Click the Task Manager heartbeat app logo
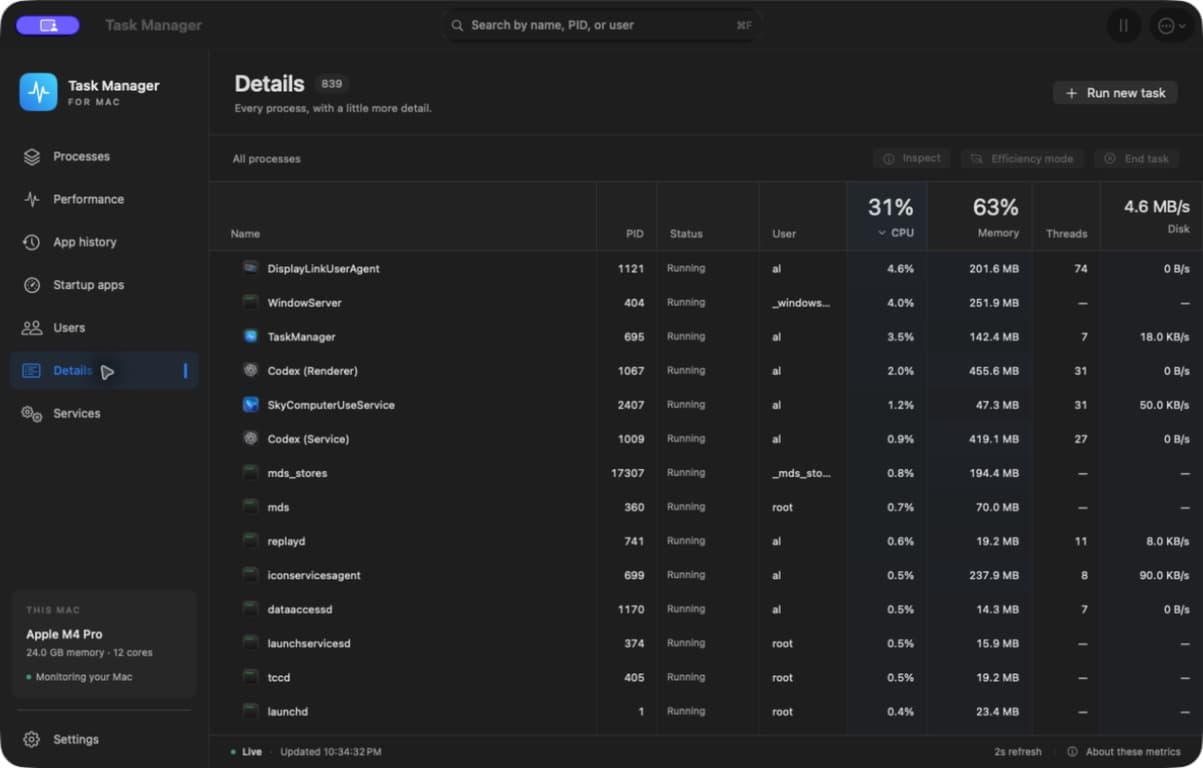The width and height of the screenshot is (1203, 768). pyautogui.click(x=38, y=92)
